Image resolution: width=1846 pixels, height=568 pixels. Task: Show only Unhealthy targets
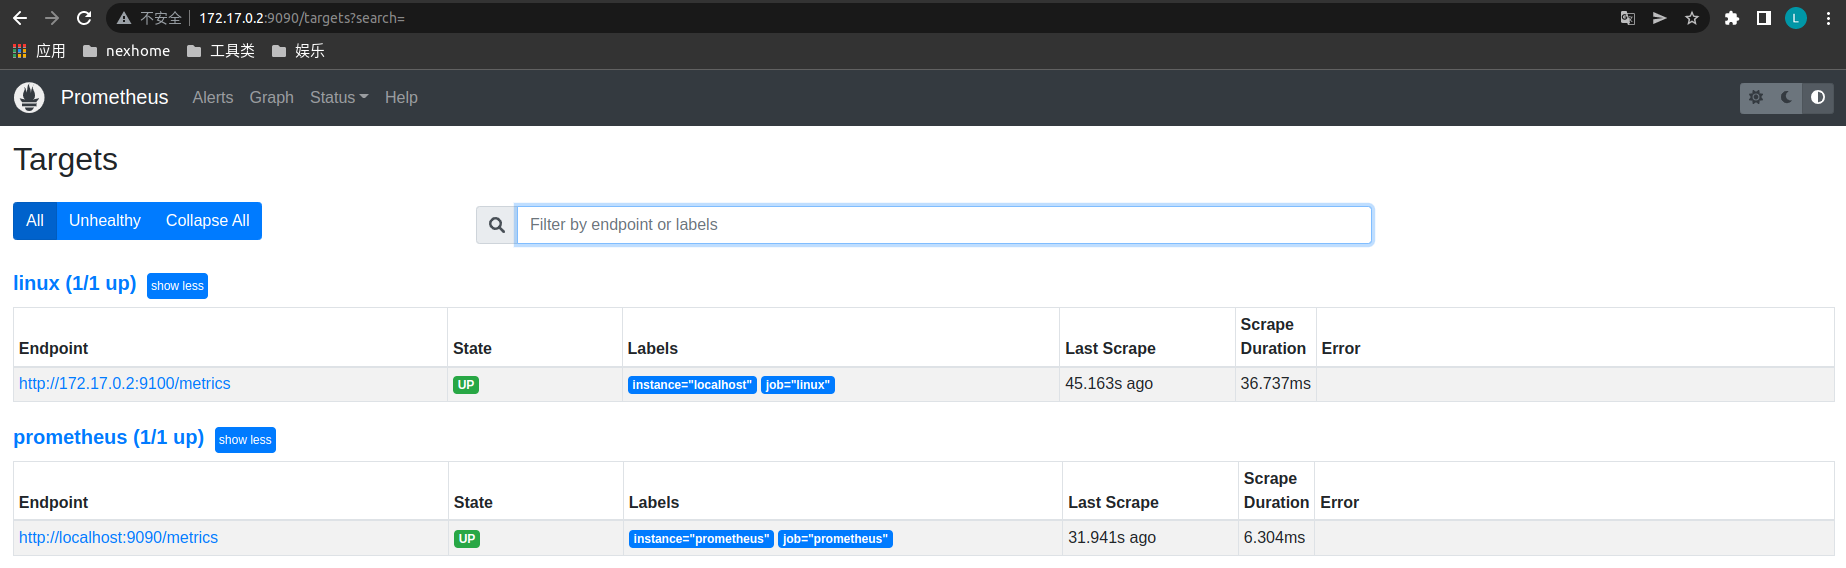coord(105,221)
